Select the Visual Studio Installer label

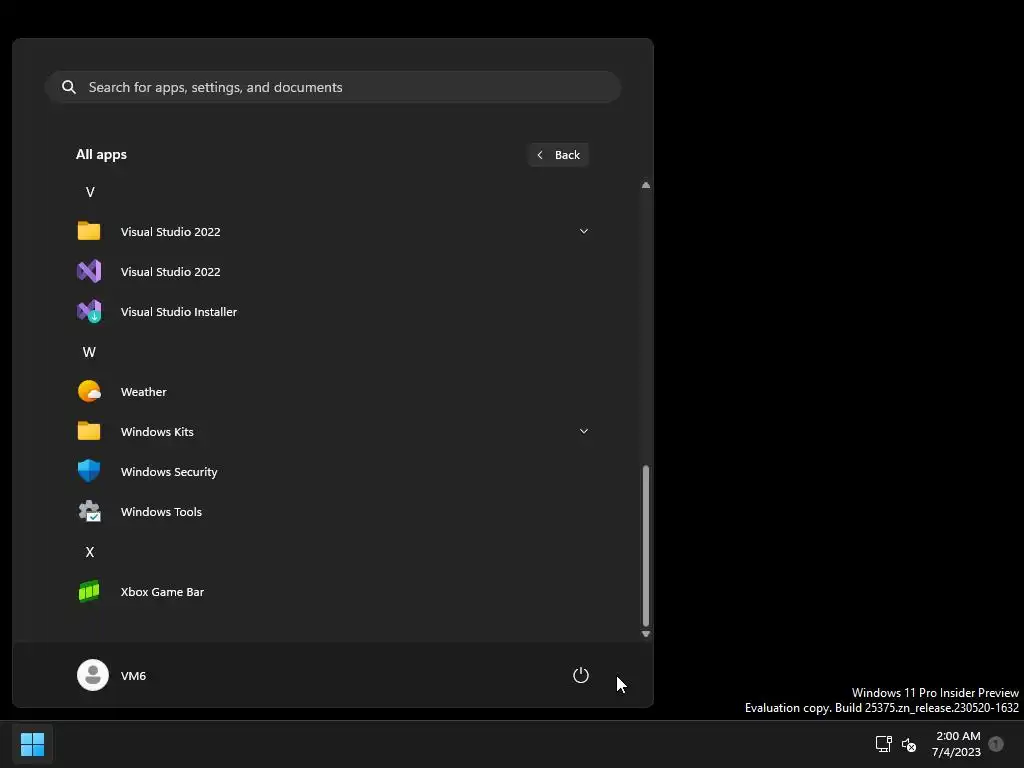pyautogui.click(x=179, y=312)
